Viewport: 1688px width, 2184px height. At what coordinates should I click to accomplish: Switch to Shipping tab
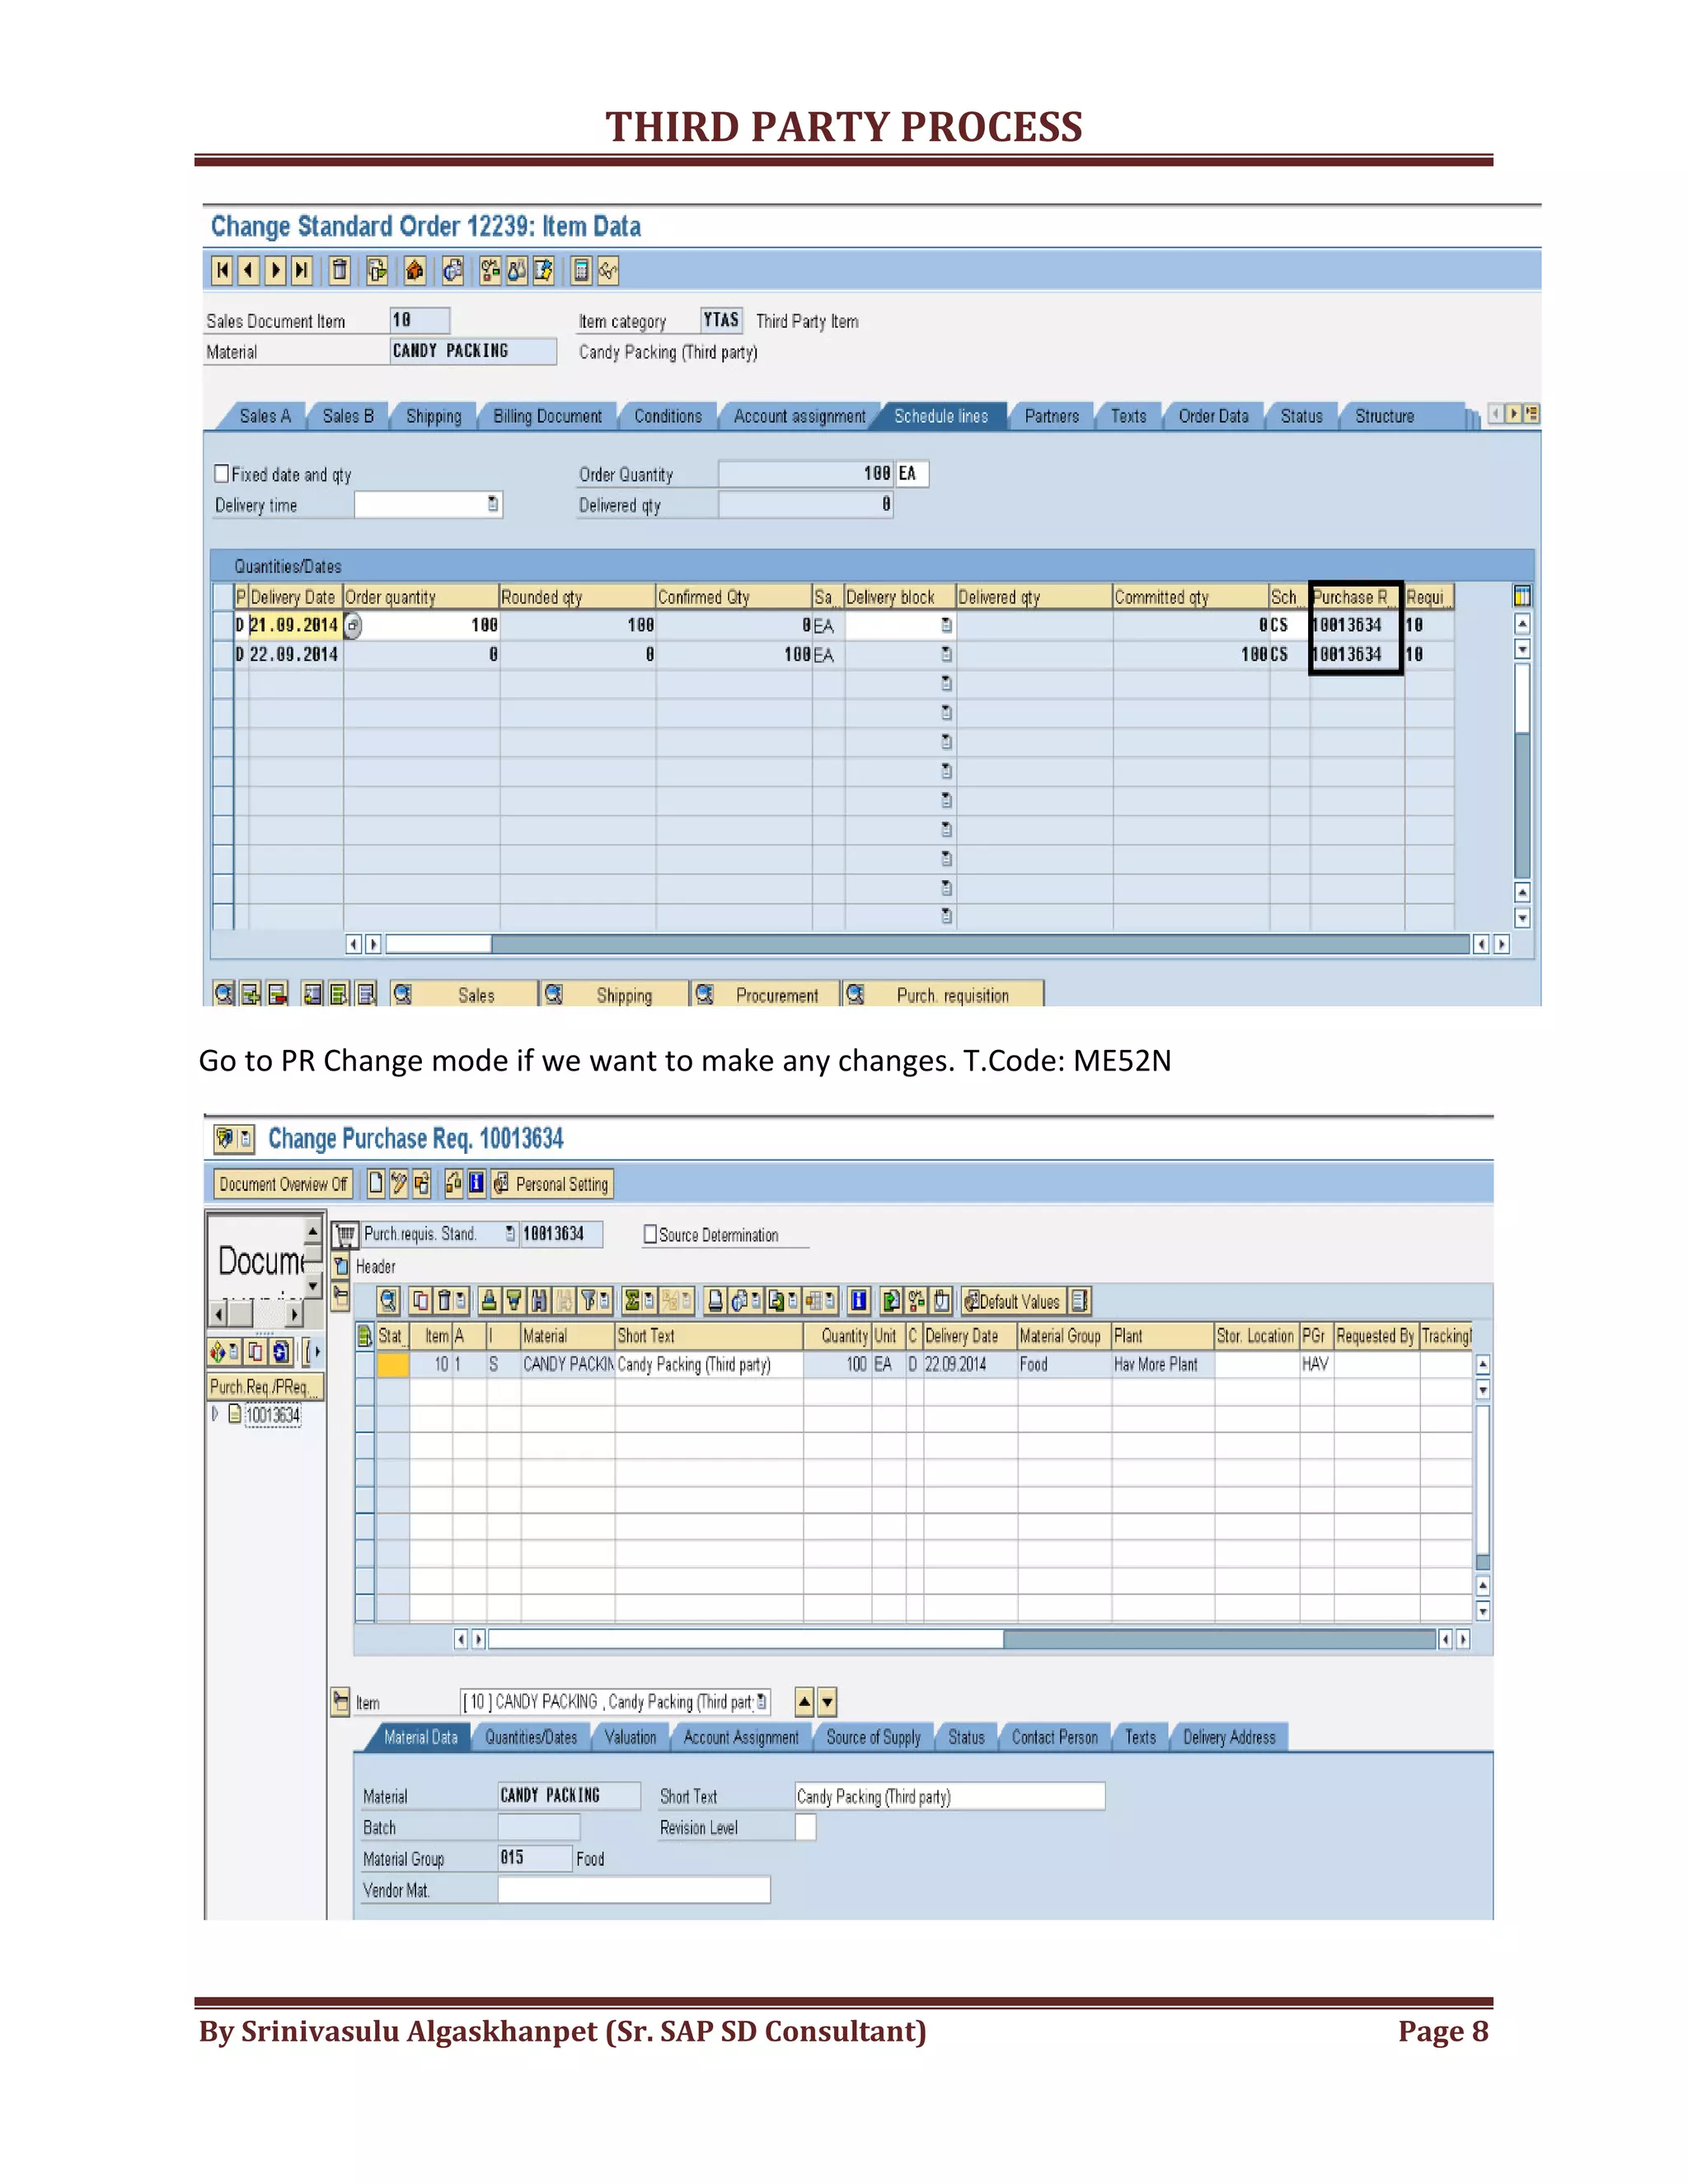coord(434,416)
